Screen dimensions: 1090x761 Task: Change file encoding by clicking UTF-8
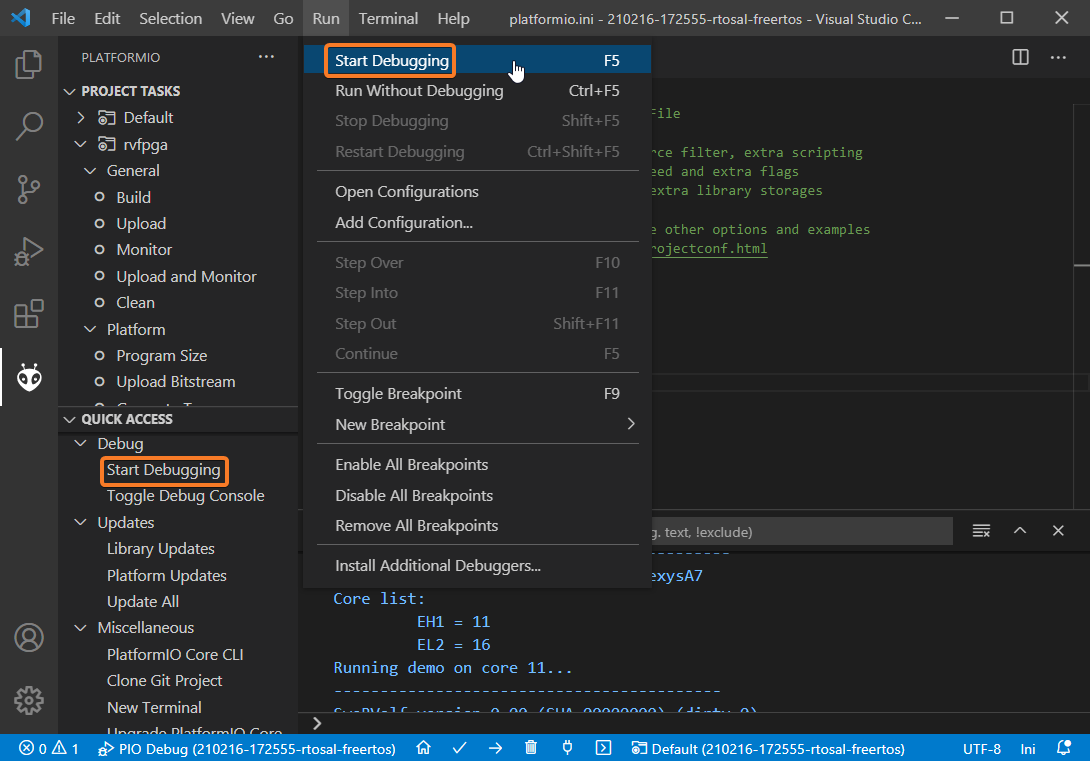tap(982, 748)
